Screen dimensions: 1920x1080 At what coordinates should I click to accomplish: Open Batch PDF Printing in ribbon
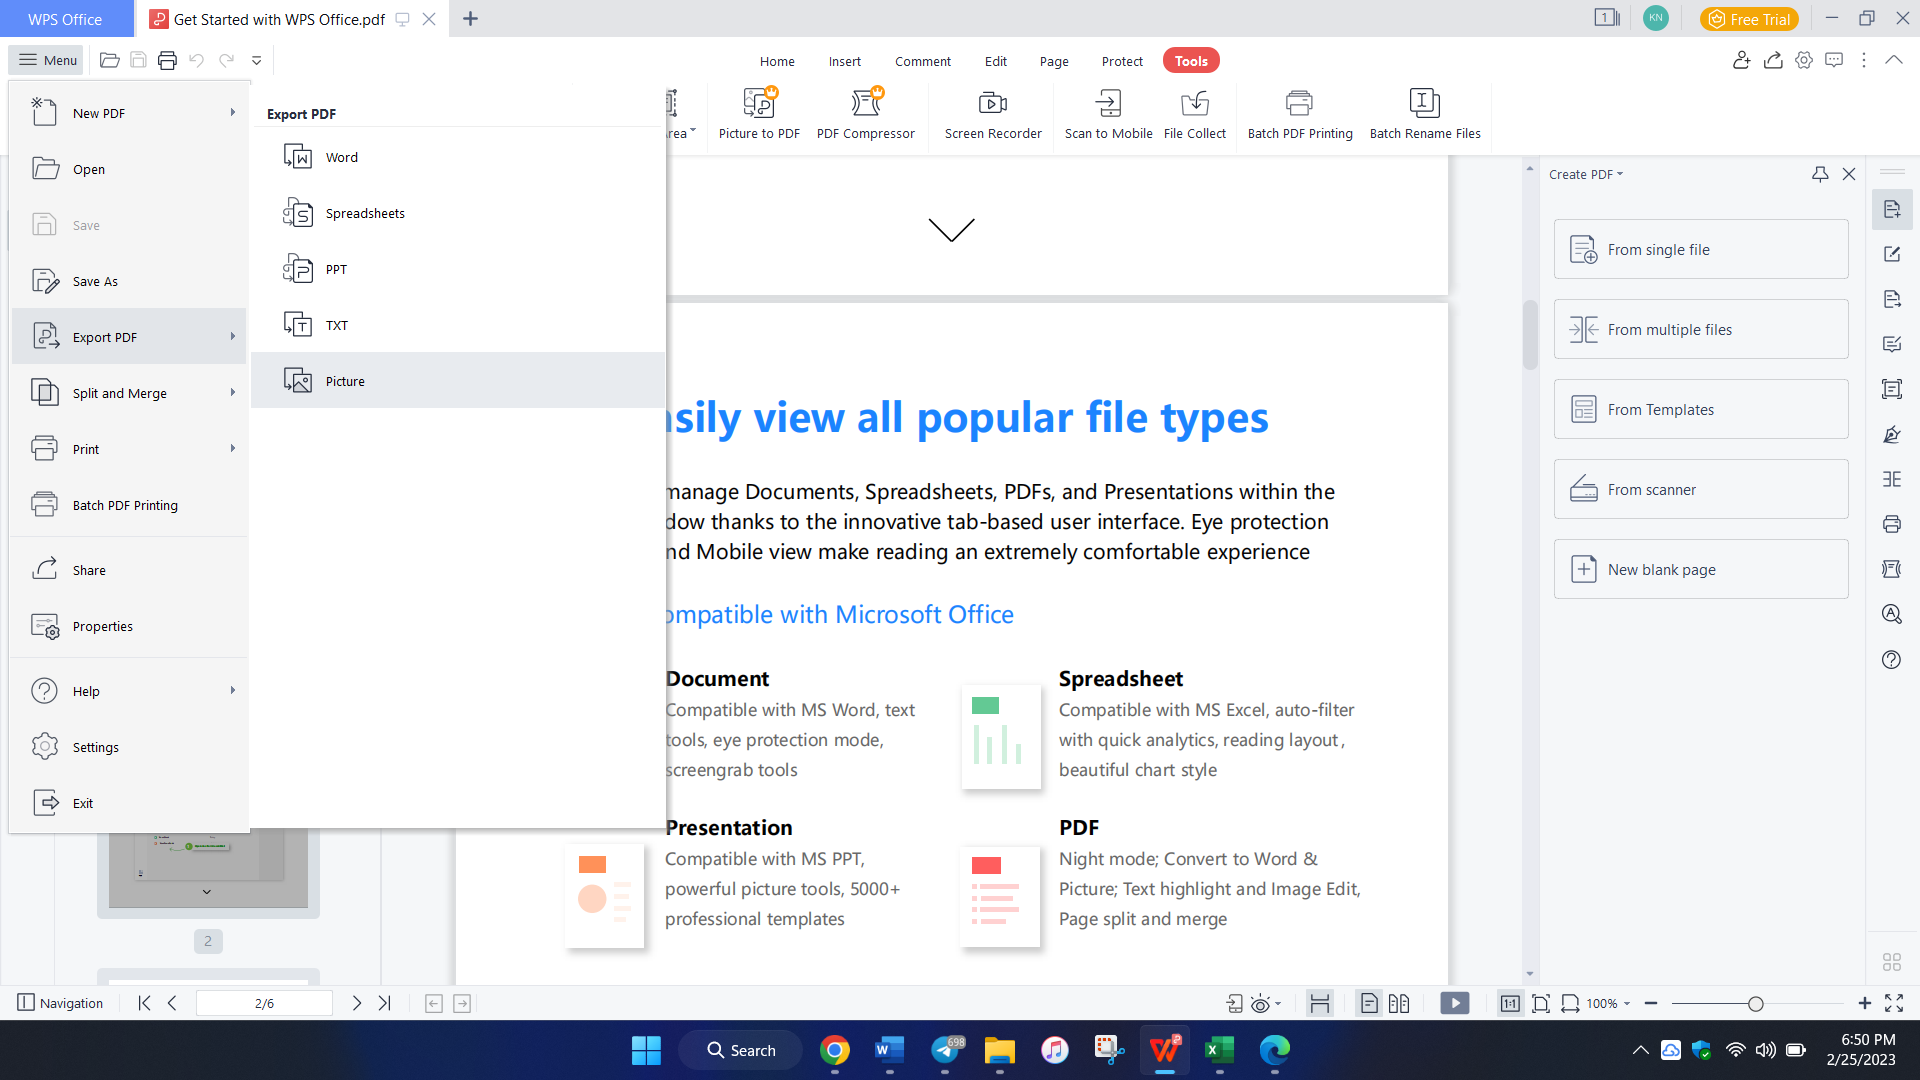pyautogui.click(x=1300, y=113)
